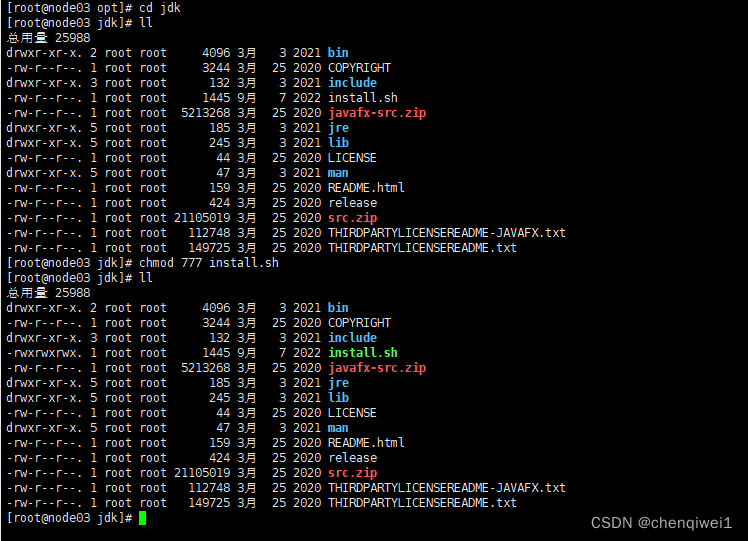
Task: Click the white 'install.sh' filename before chmod
Action: point(363,98)
